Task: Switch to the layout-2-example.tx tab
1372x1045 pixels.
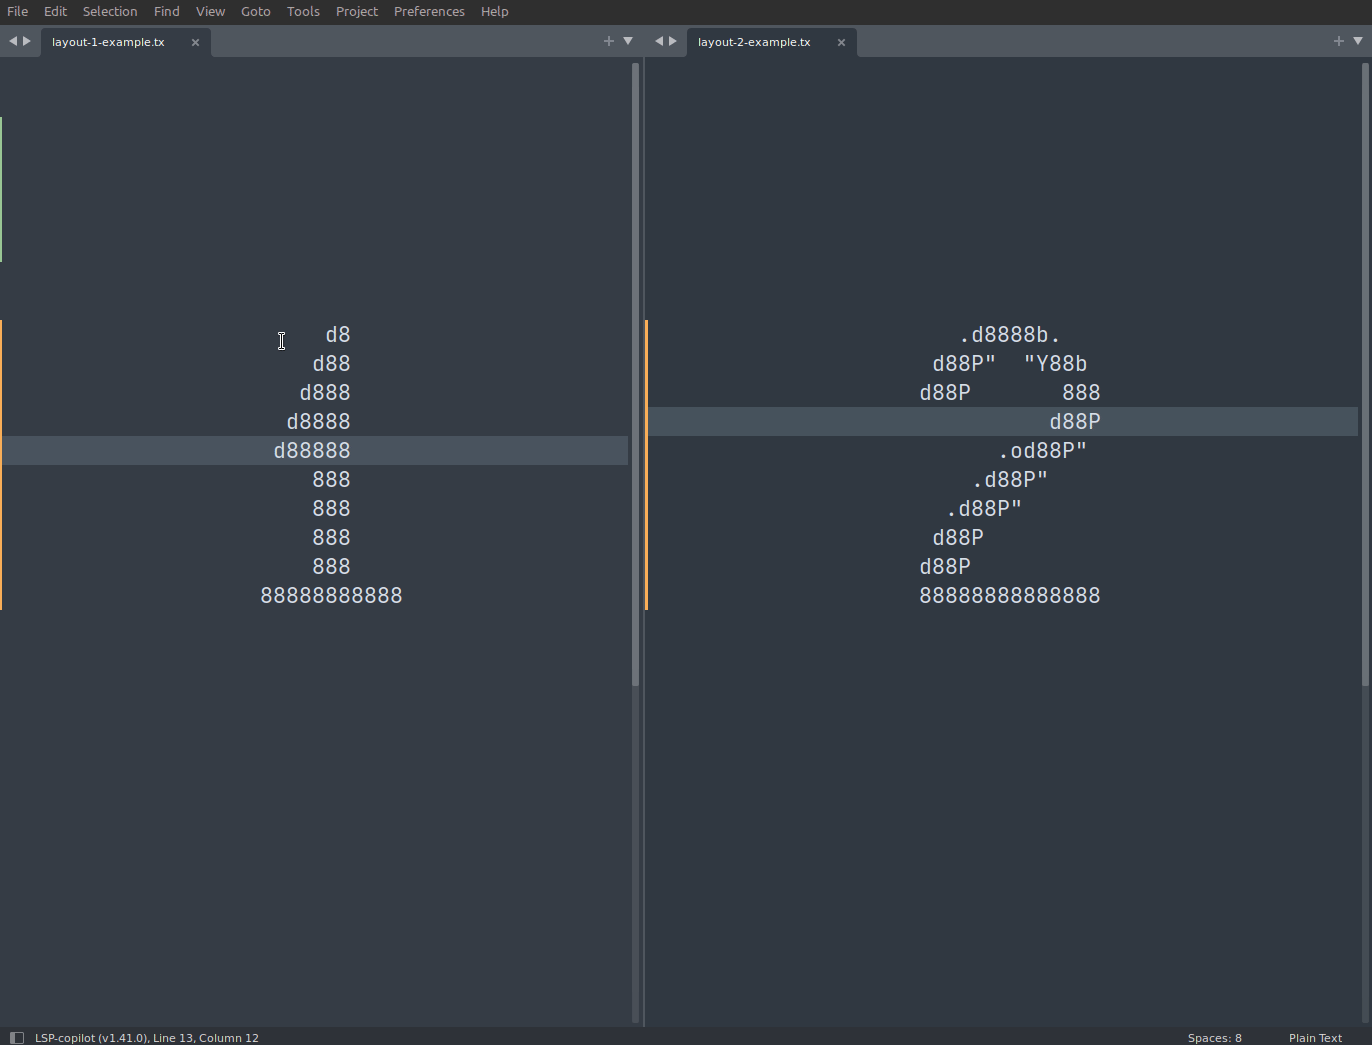Action: coord(753,42)
